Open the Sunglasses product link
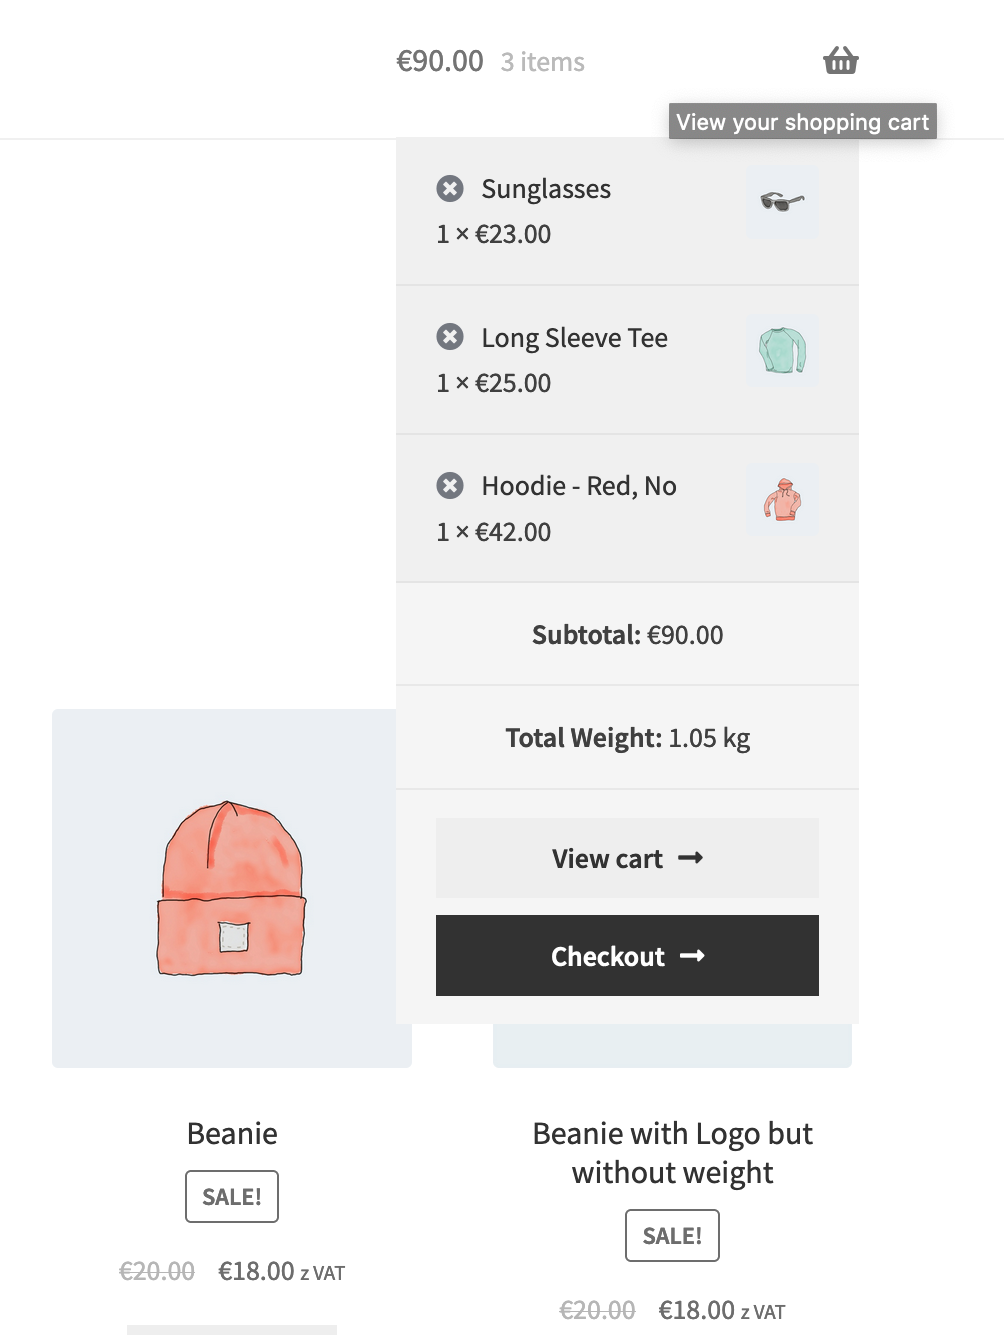Viewport: 1004px width, 1335px height. (x=546, y=189)
